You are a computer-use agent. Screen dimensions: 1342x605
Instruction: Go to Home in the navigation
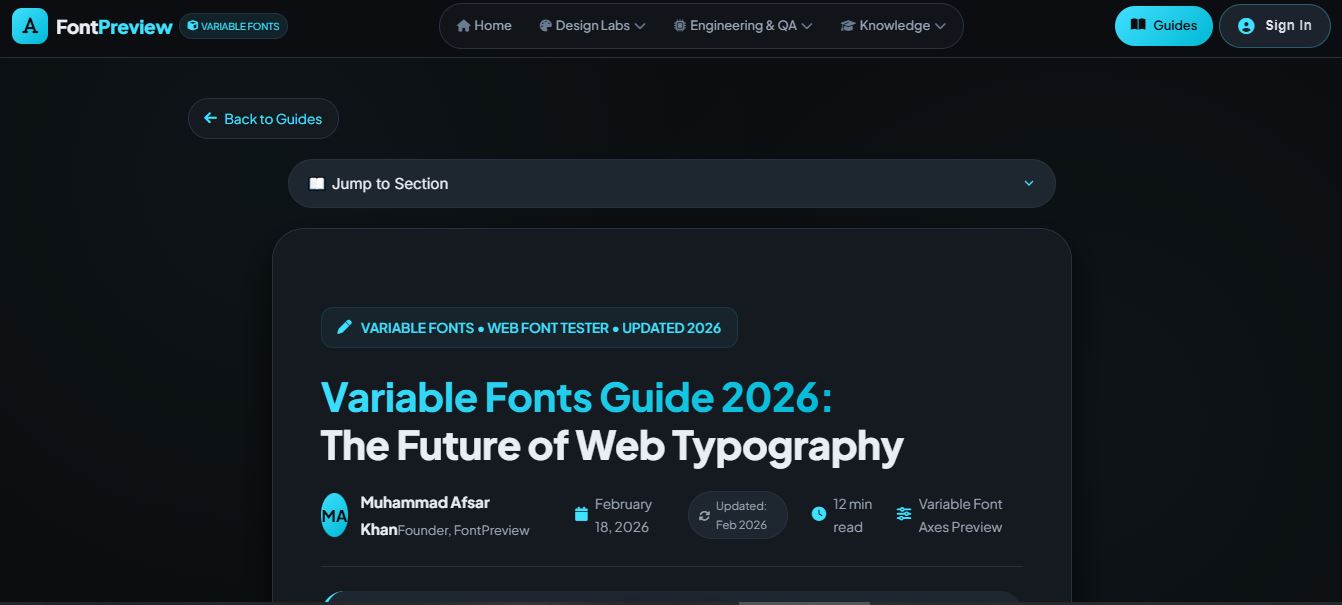(484, 26)
